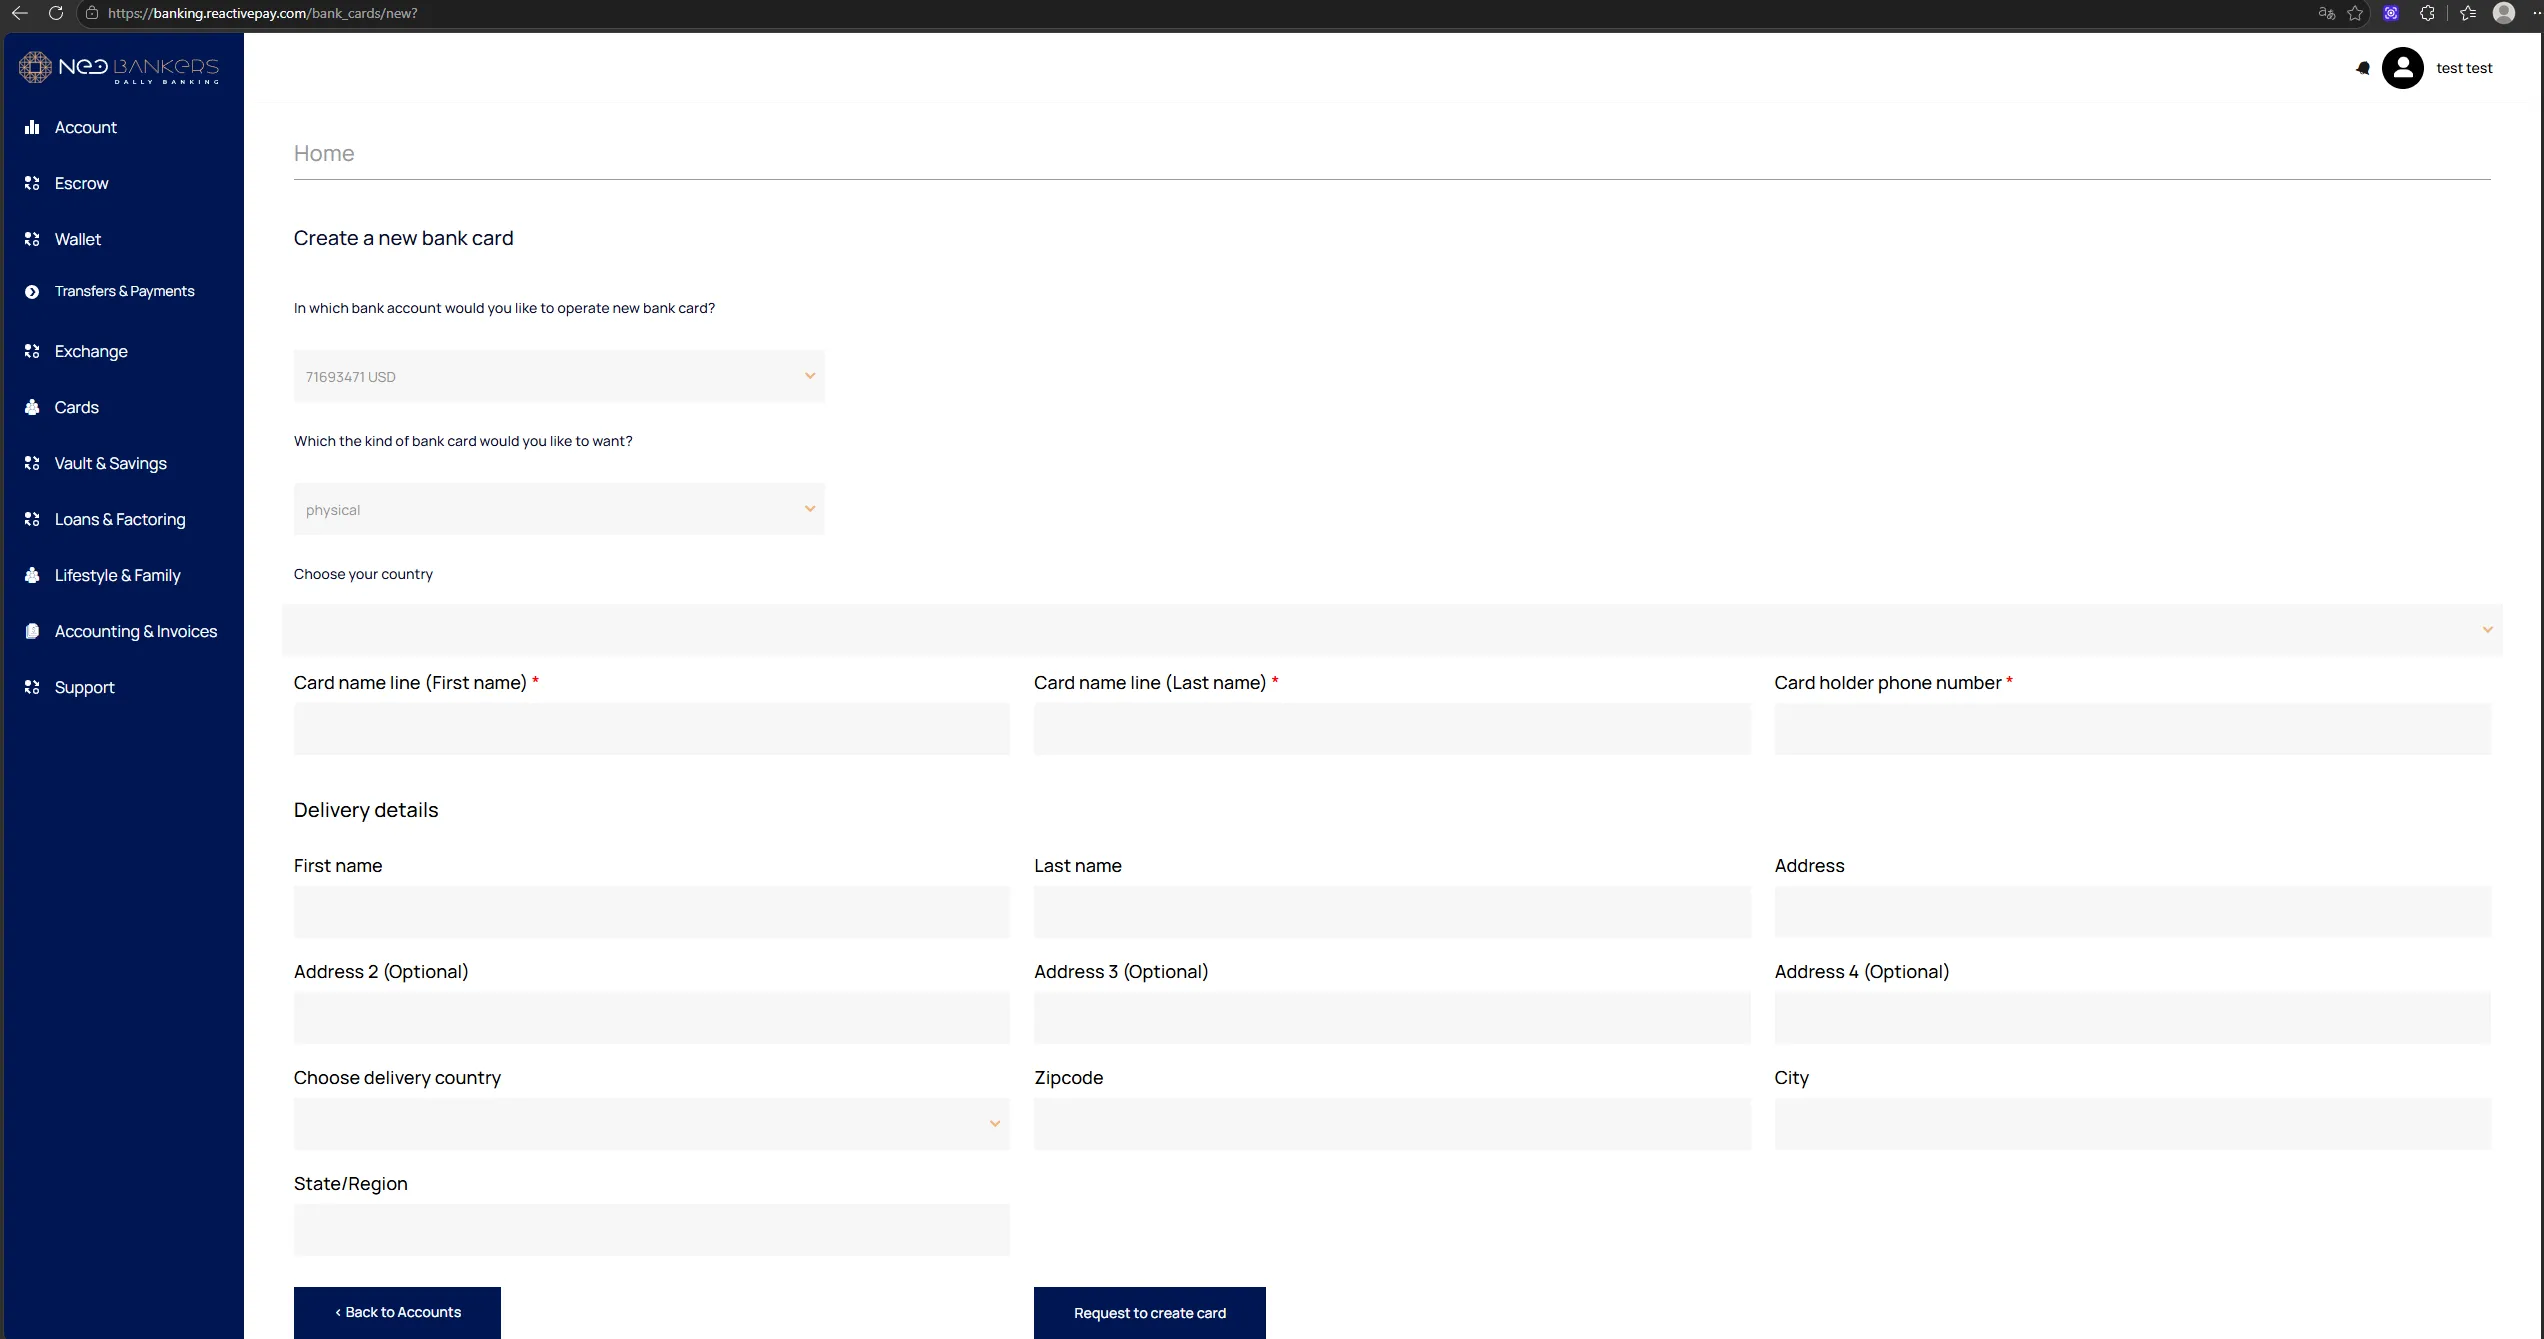Click the browser back arrow

pyautogui.click(x=20, y=13)
